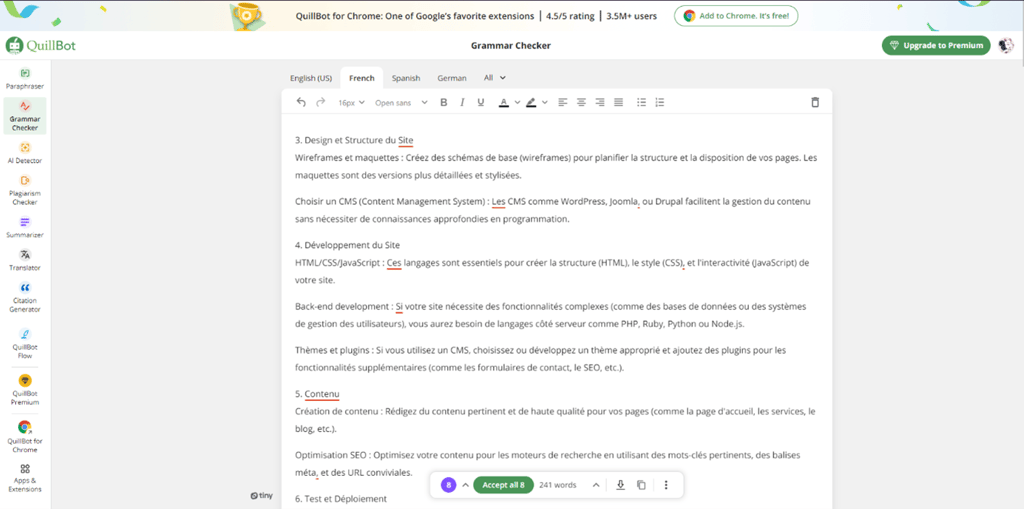
Task: Expand the text color dropdown arrow
Action: pyautogui.click(x=517, y=103)
